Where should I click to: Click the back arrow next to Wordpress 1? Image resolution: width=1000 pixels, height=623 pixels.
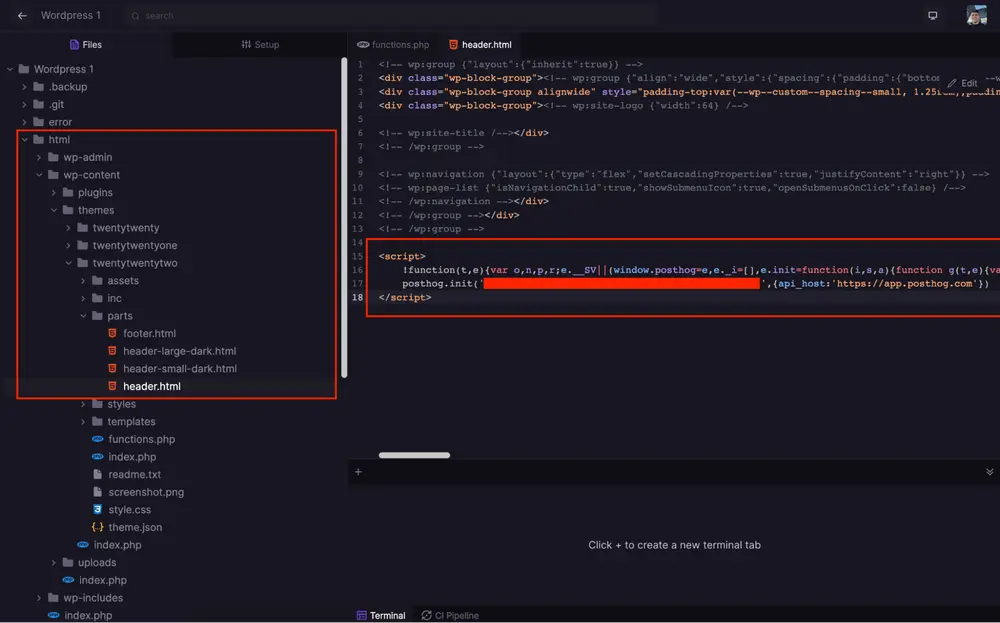(22, 15)
